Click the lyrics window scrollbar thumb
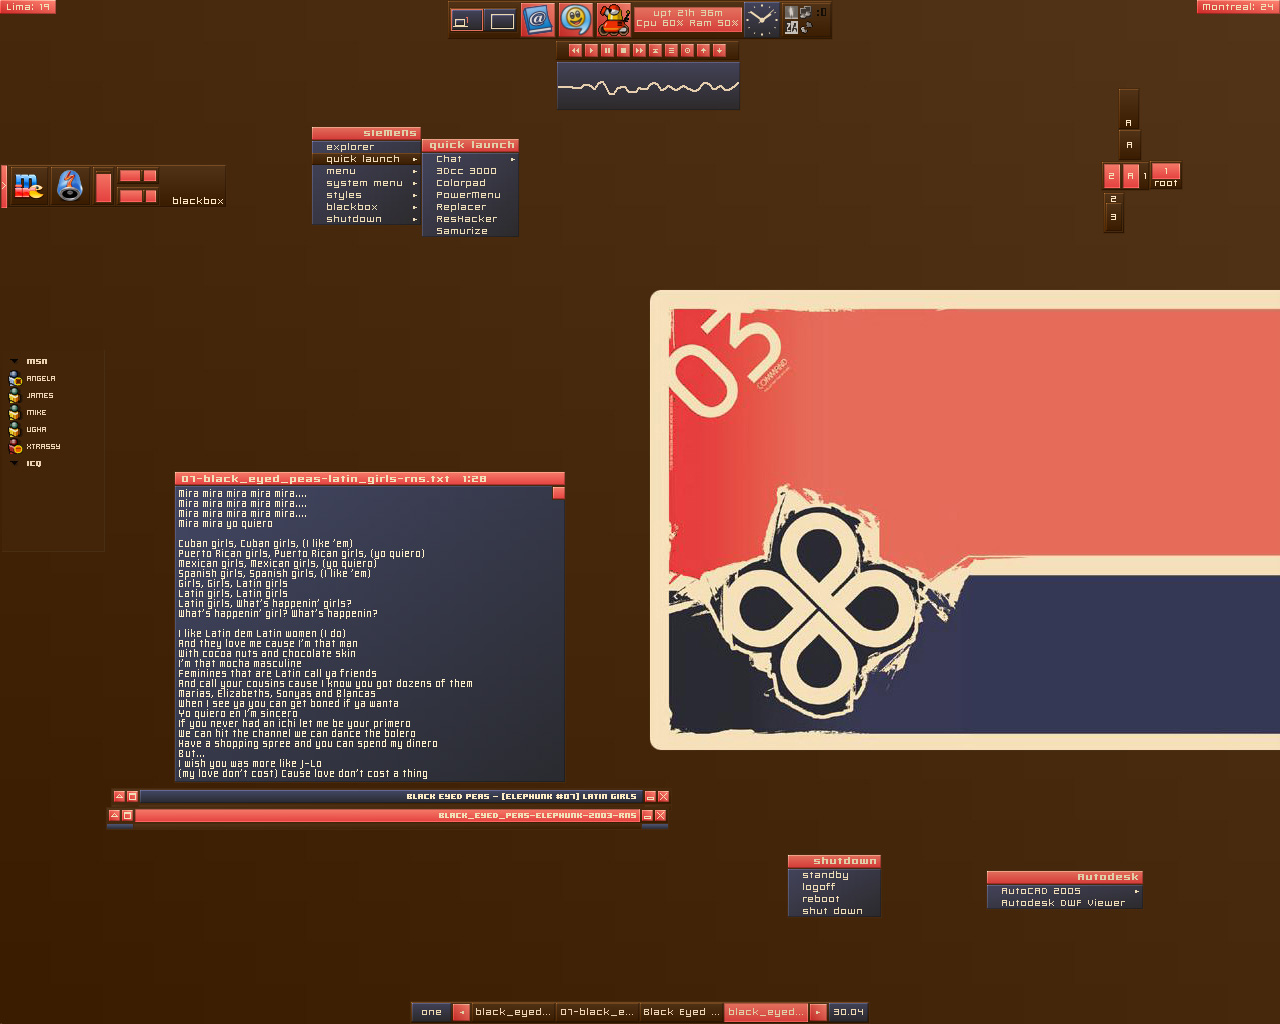 [x=558, y=493]
